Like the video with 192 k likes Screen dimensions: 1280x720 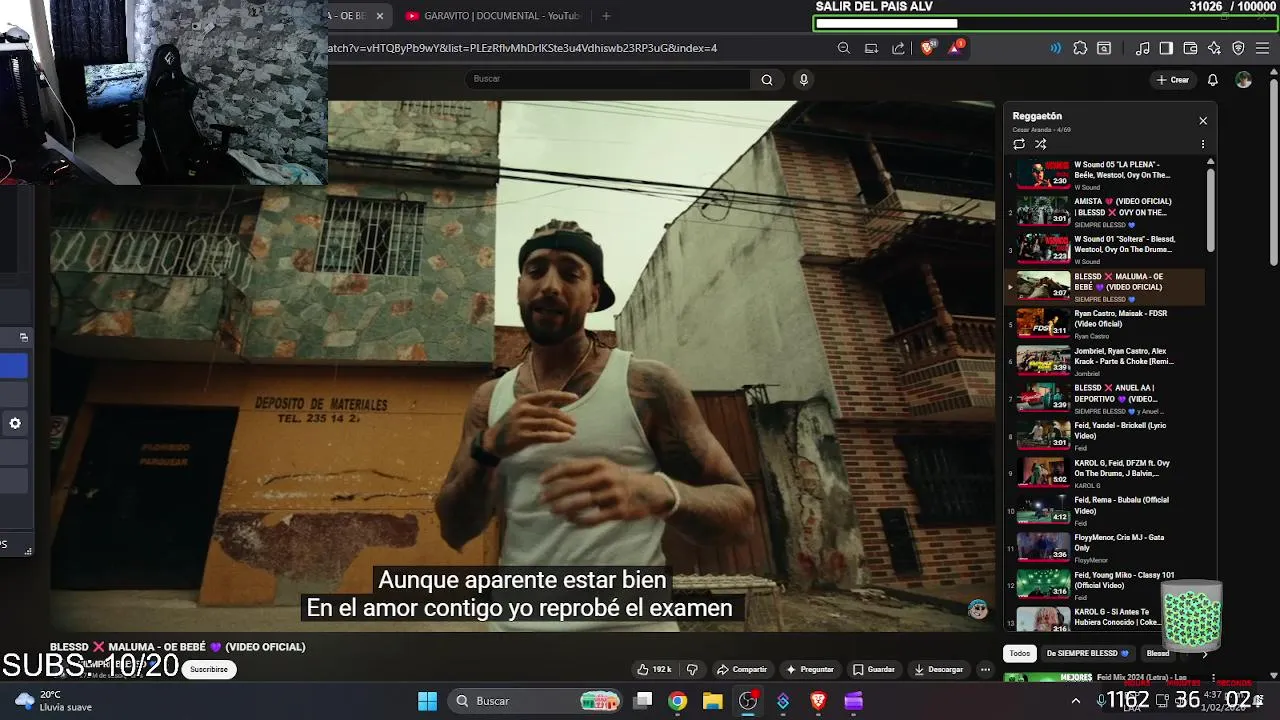click(x=655, y=669)
